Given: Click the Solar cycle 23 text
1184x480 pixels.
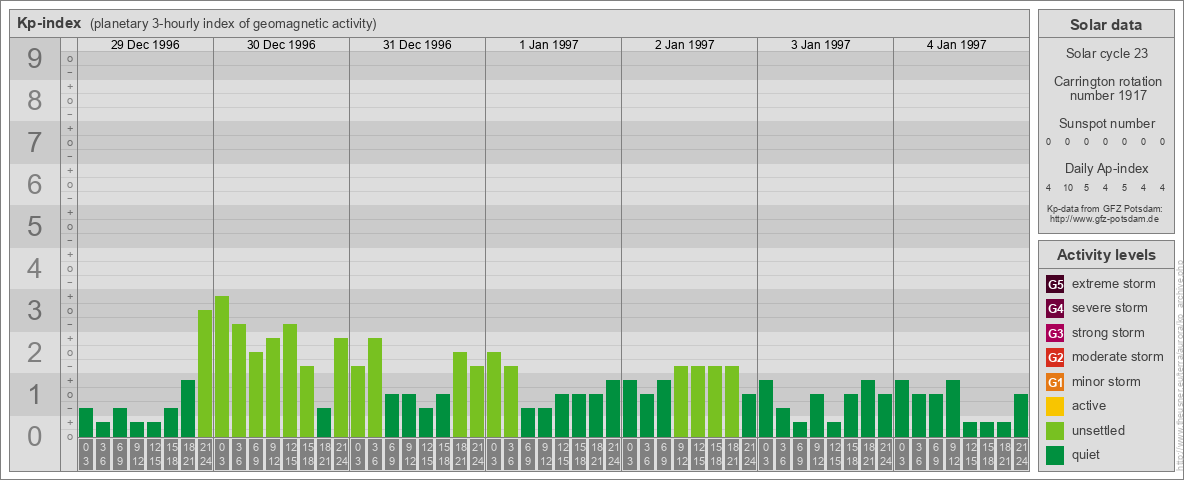Looking at the screenshot, I should (x=1105, y=54).
